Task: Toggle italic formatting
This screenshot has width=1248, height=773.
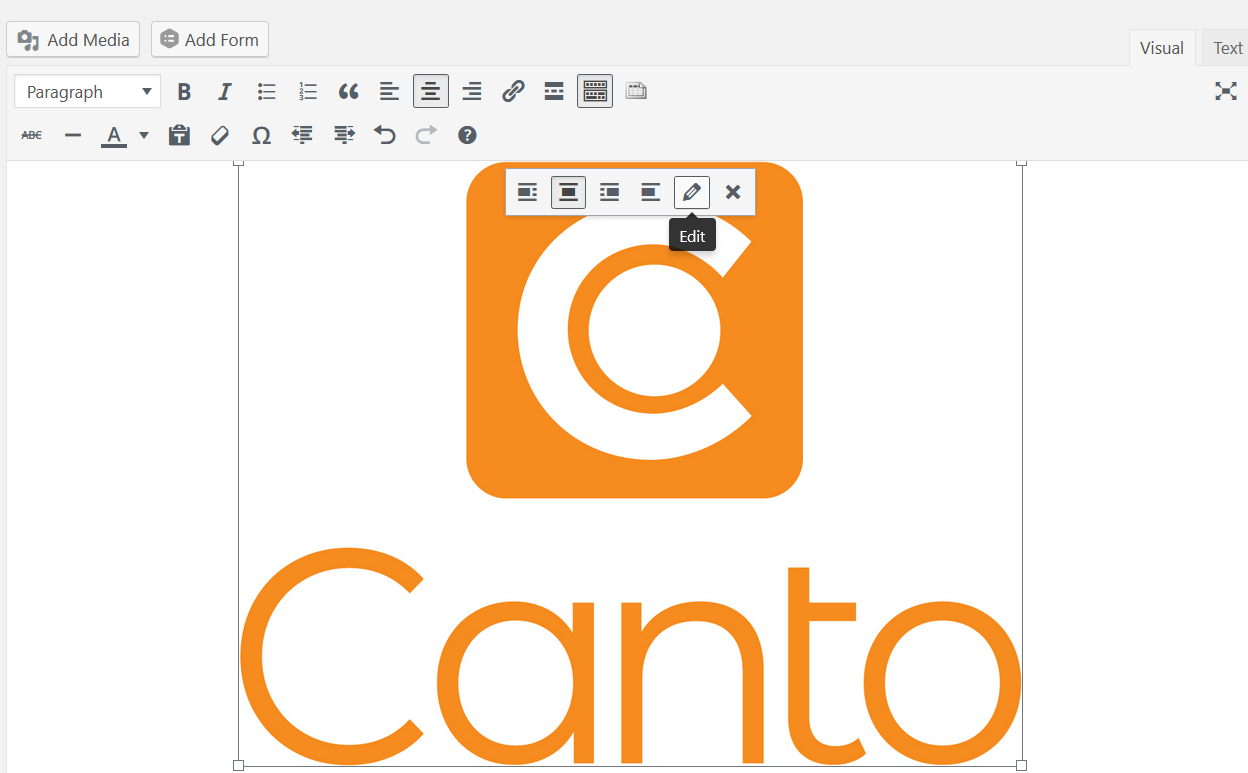Action: 225,92
